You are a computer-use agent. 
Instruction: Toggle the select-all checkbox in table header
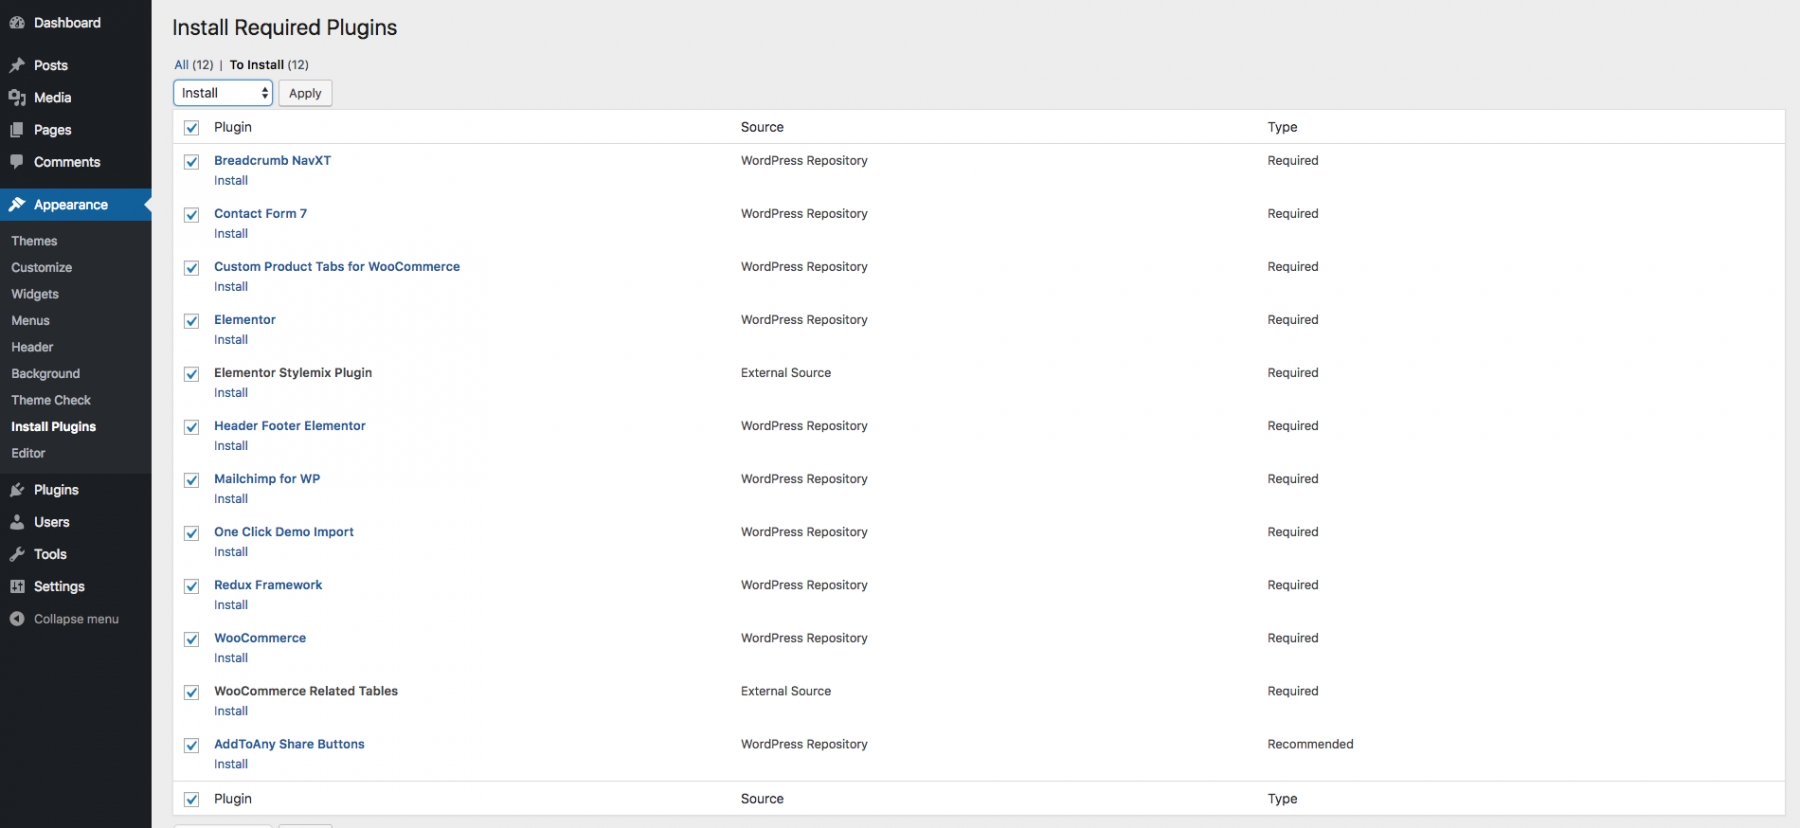point(191,128)
